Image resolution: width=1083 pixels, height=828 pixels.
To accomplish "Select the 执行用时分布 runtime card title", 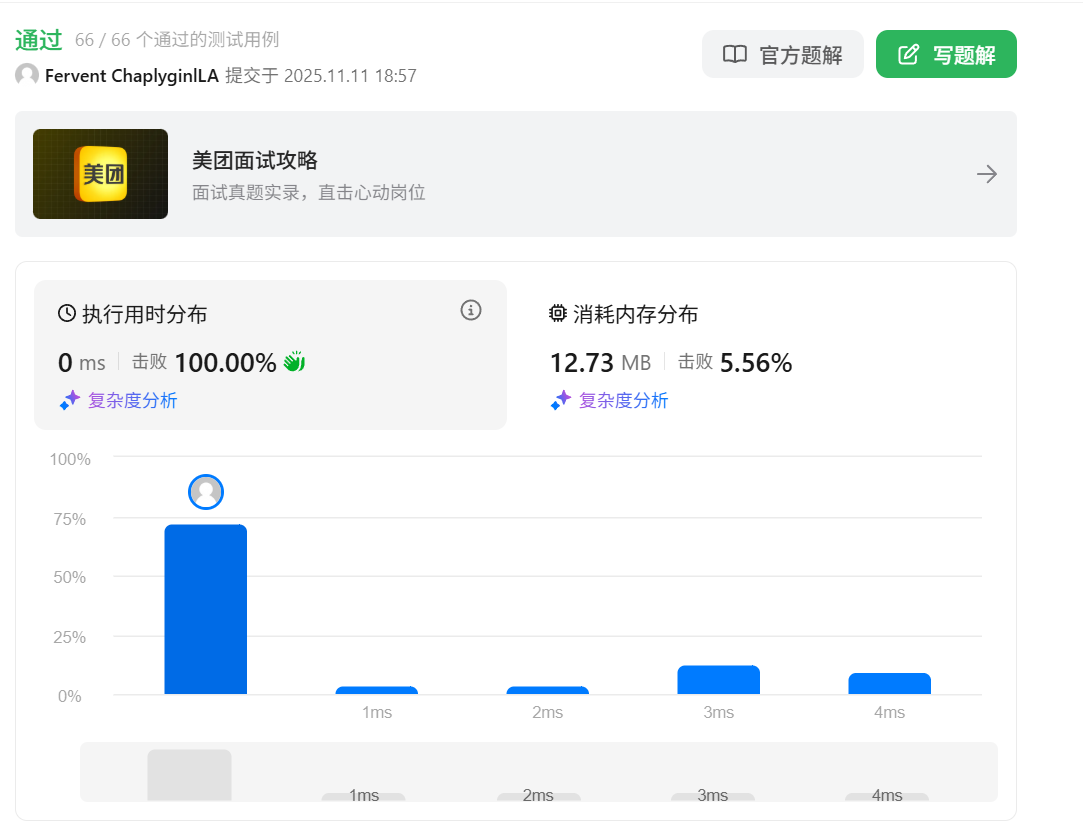I will point(144,314).
